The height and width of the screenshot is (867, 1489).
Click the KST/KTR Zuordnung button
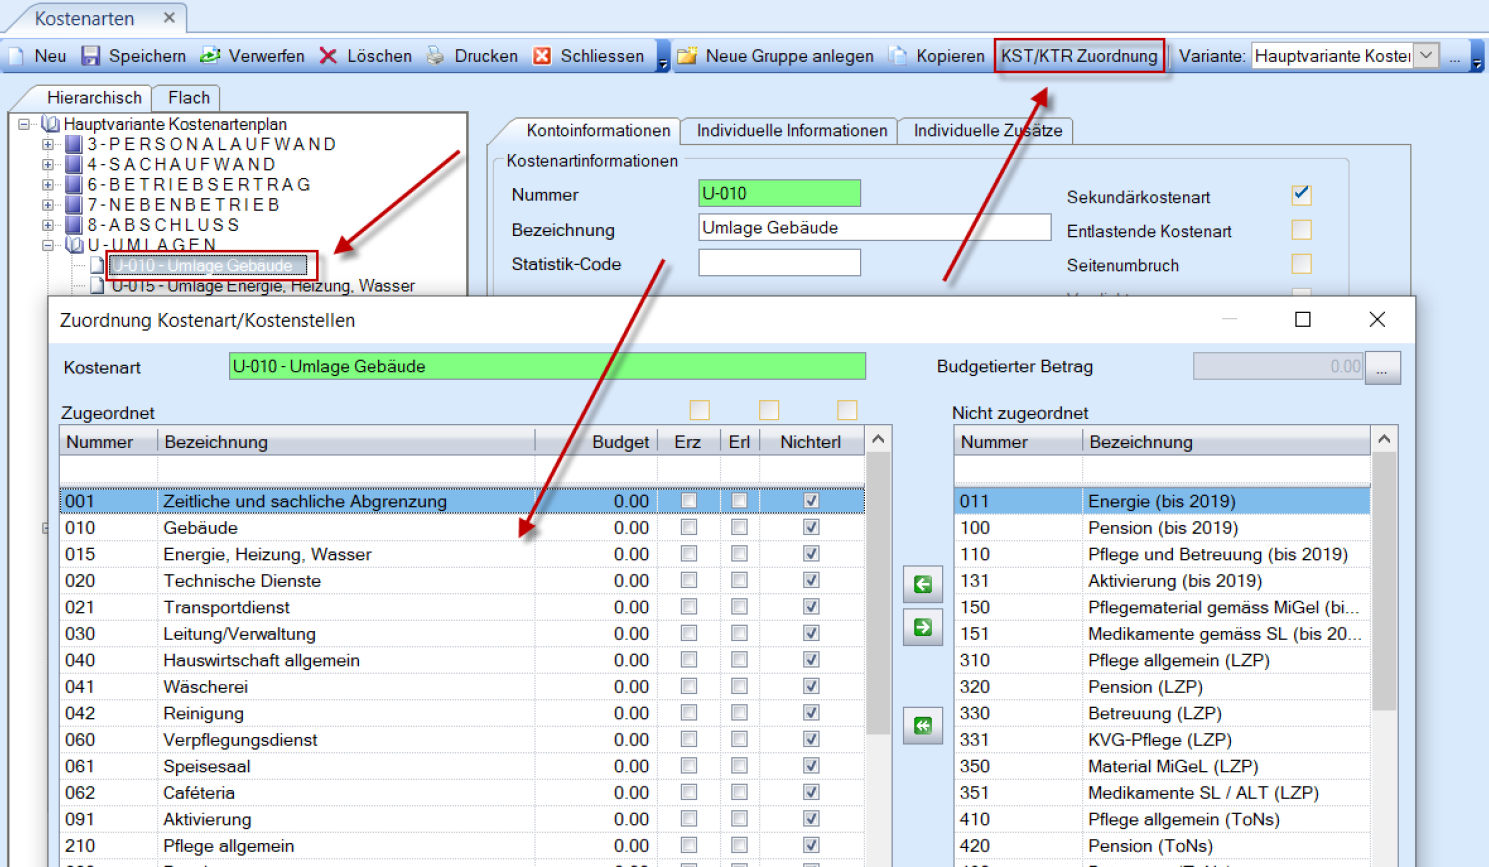(x=1079, y=56)
